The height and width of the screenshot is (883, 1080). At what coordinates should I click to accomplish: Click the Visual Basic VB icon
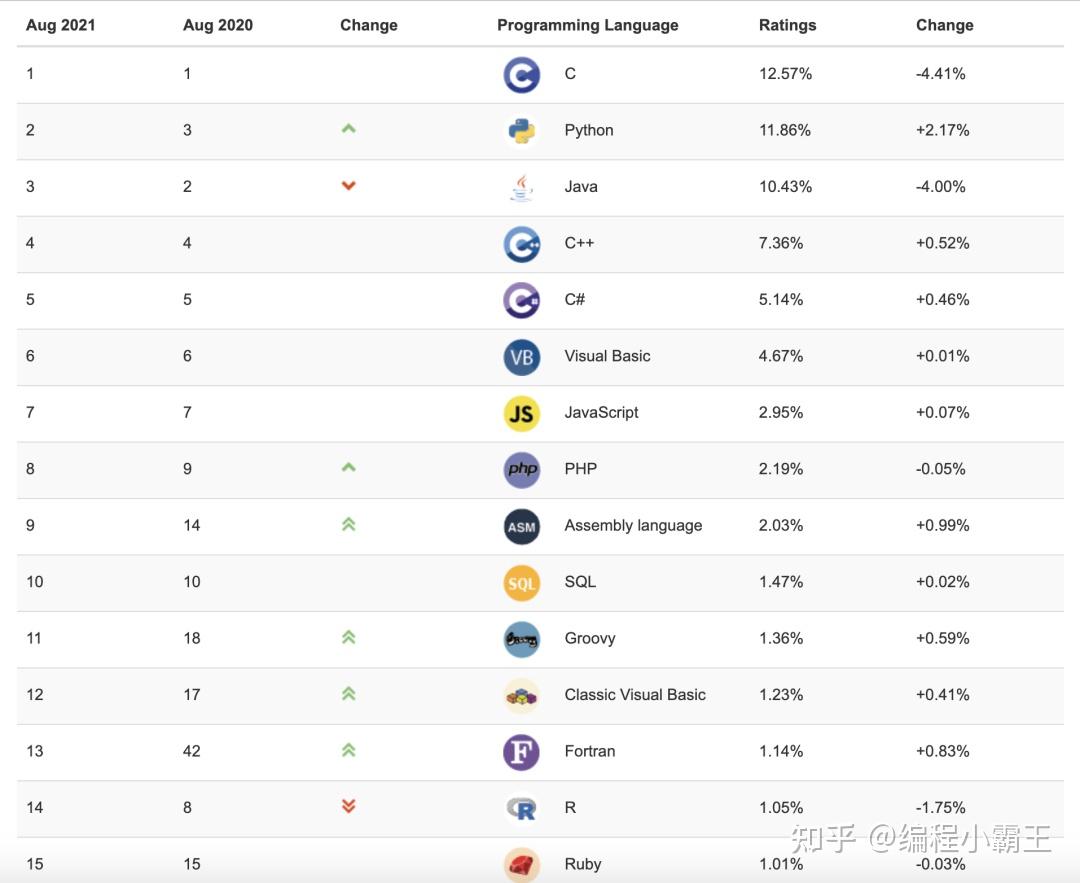point(521,357)
